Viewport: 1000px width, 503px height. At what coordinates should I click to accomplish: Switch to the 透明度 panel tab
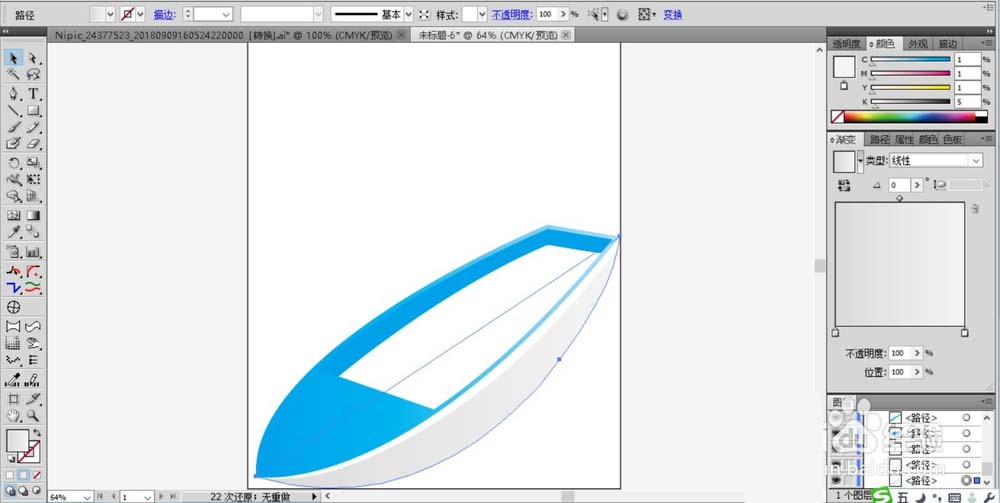click(846, 44)
